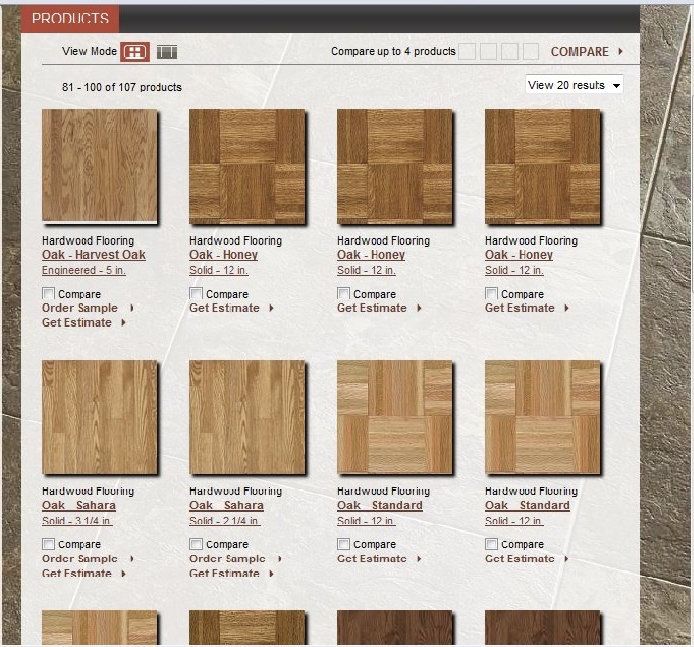Get Estimate for Oak - Harvest Oak
Viewport: 694px width, 647px height.
tap(77, 323)
